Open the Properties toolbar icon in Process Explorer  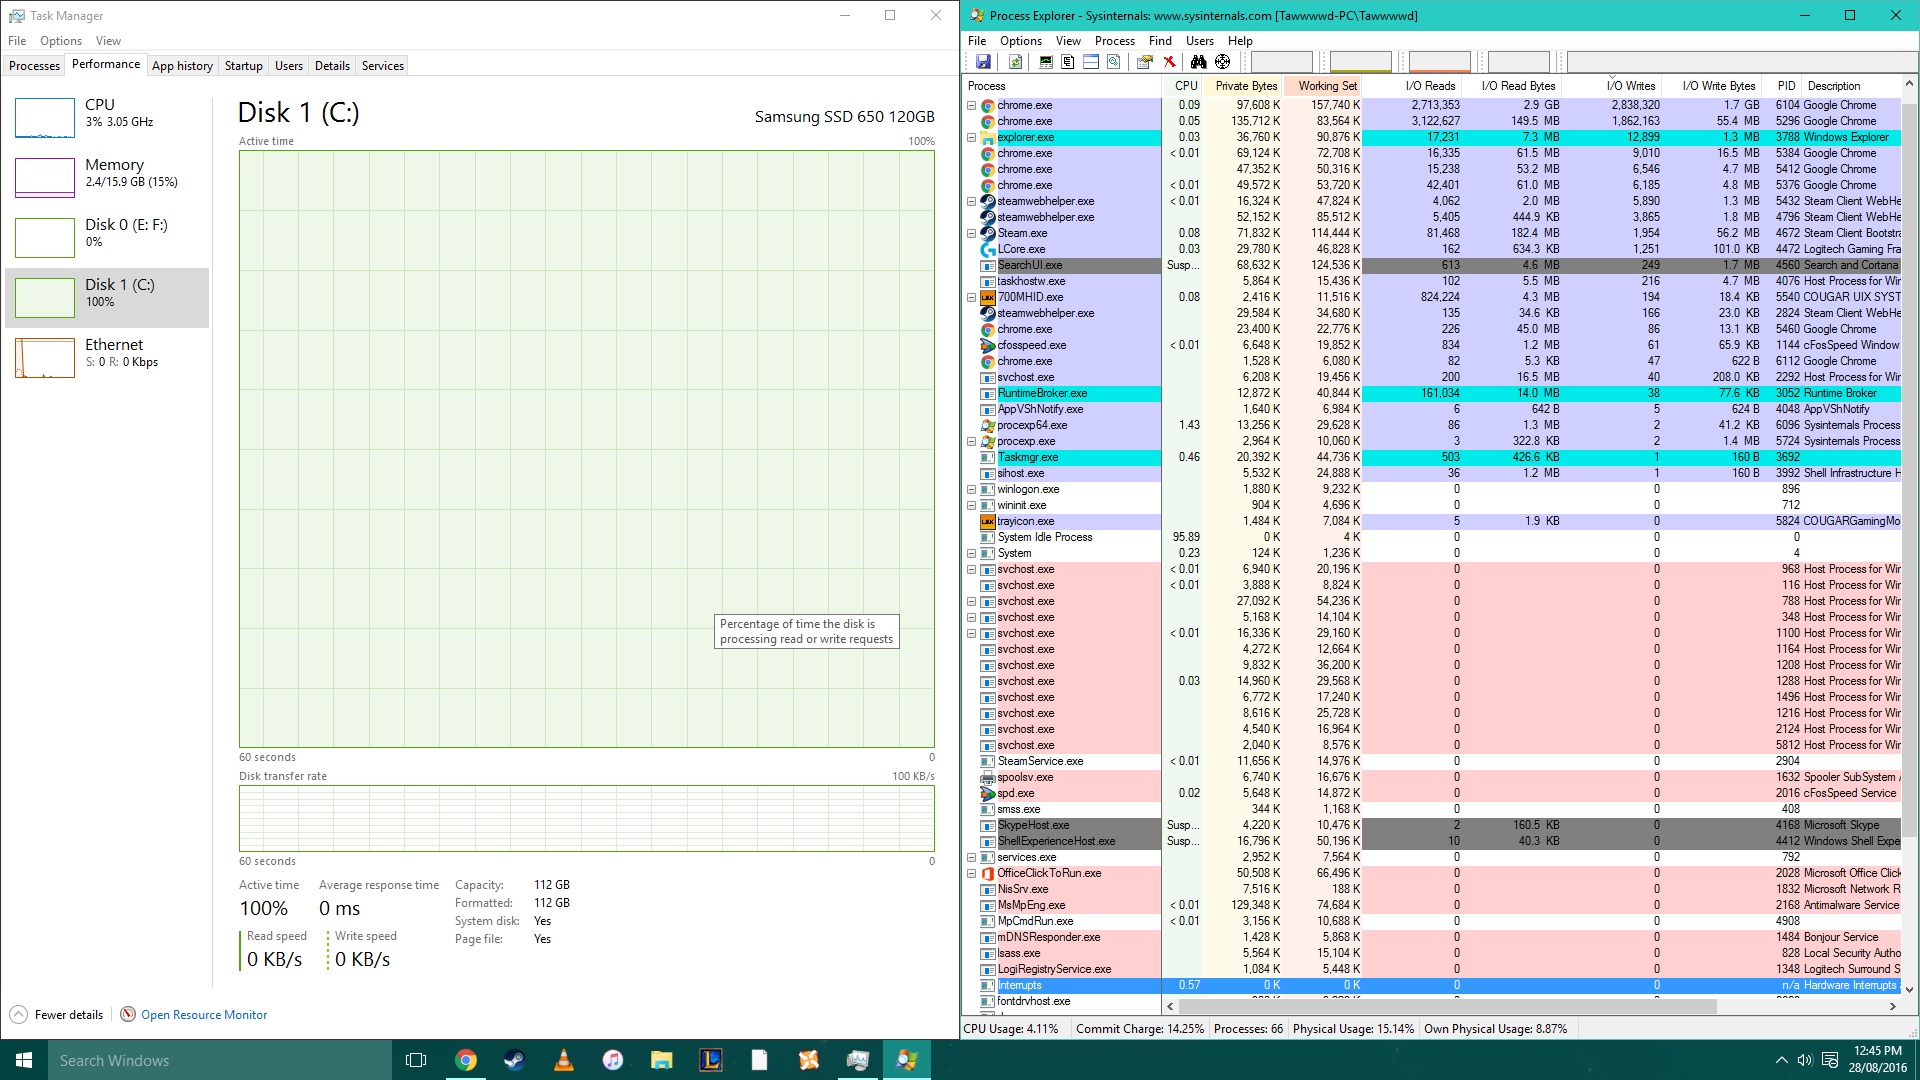click(x=1145, y=62)
